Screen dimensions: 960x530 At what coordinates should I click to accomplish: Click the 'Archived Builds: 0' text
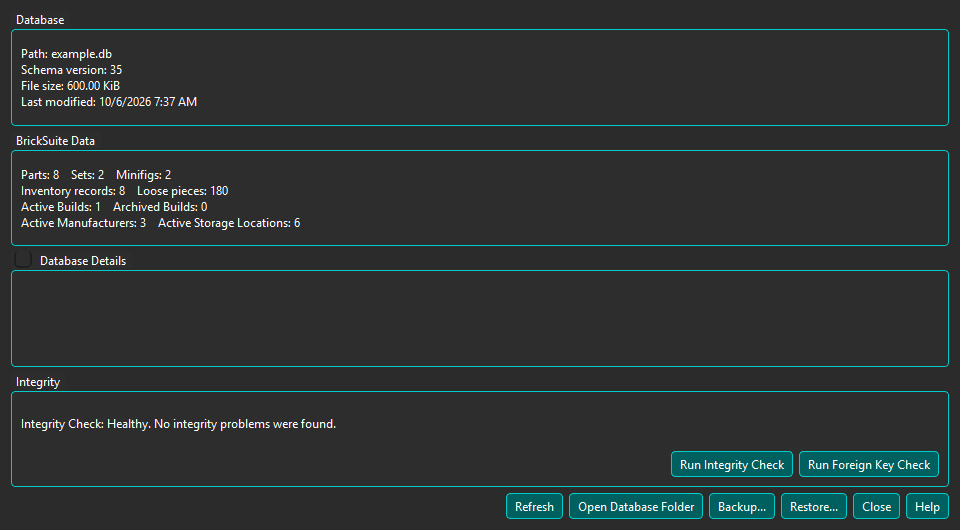(x=160, y=207)
